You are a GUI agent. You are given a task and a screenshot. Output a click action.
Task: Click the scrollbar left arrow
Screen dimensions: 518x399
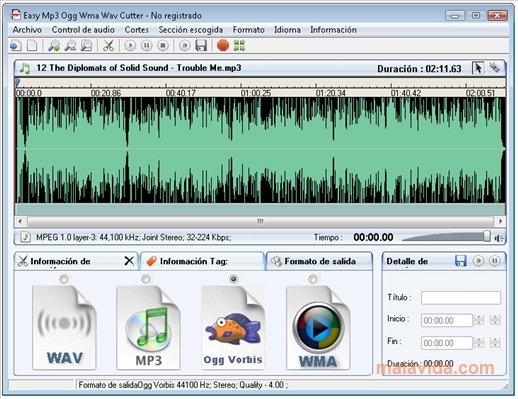20,221
